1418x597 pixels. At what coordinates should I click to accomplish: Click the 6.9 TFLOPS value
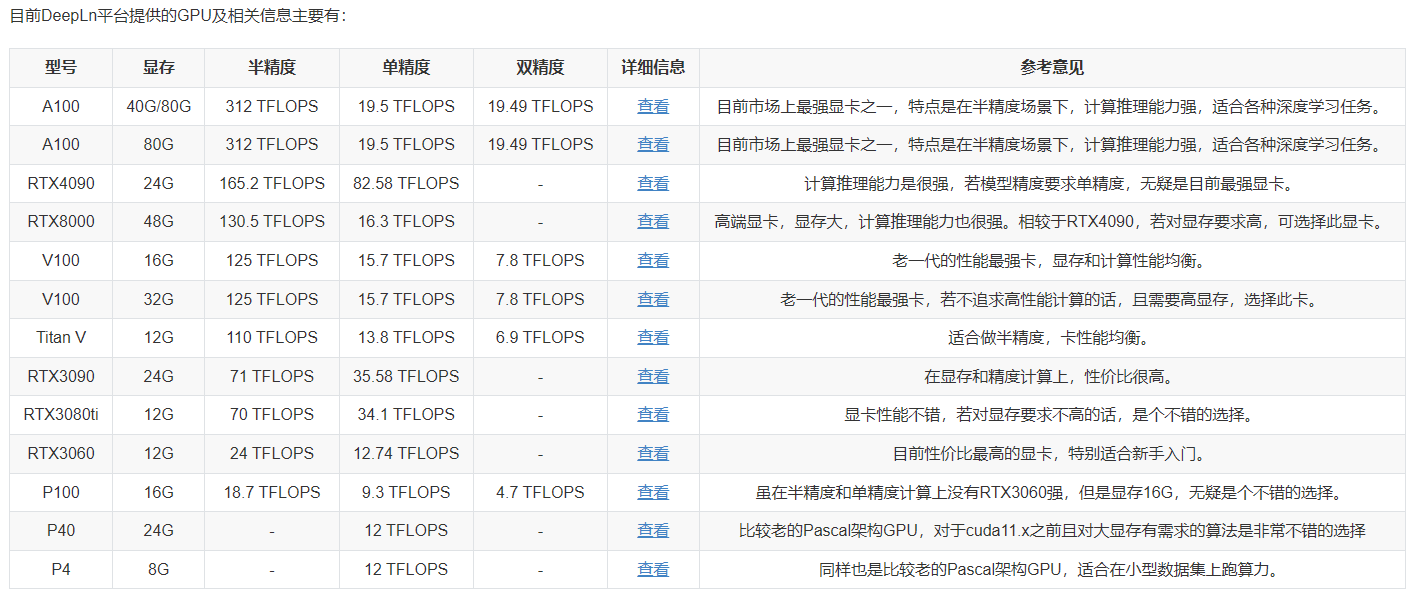point(540,338)
